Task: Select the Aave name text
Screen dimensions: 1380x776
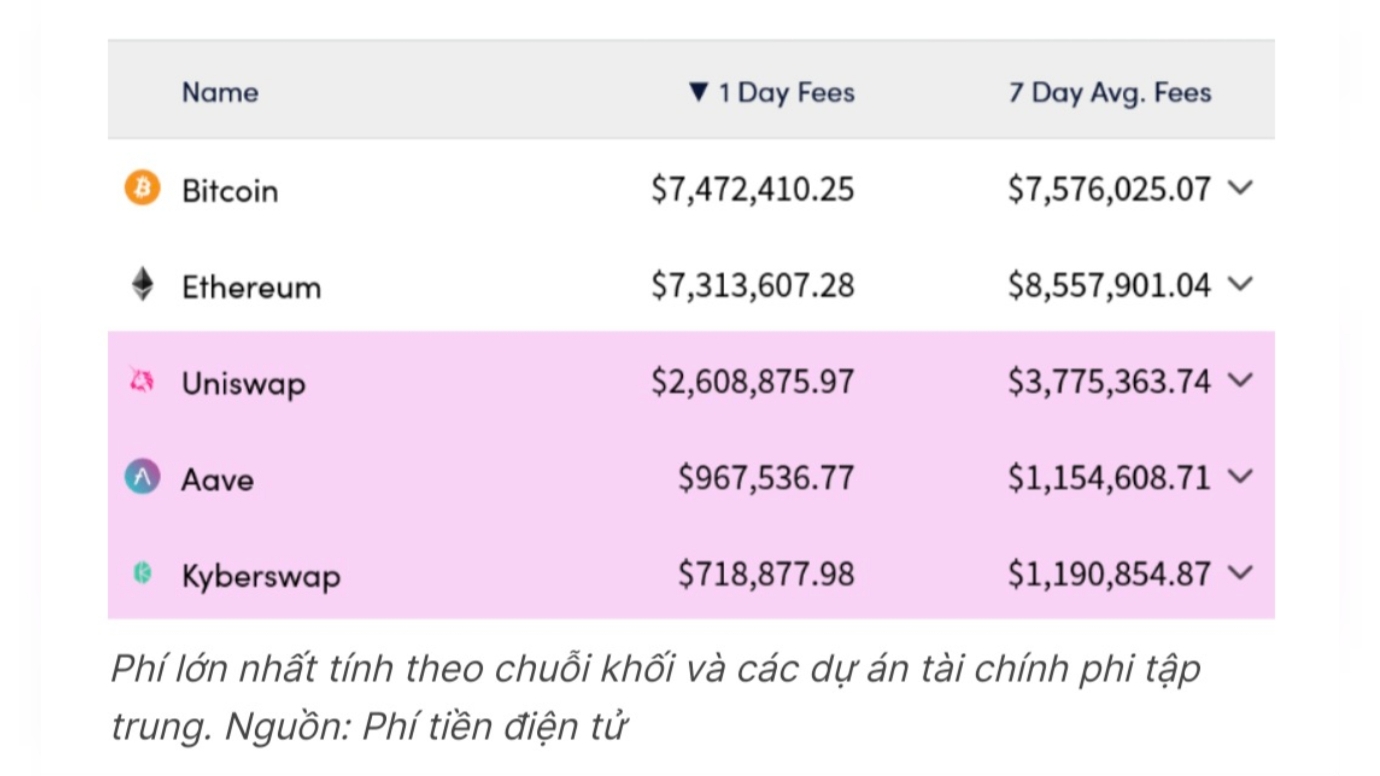Action: coord(217,480)
